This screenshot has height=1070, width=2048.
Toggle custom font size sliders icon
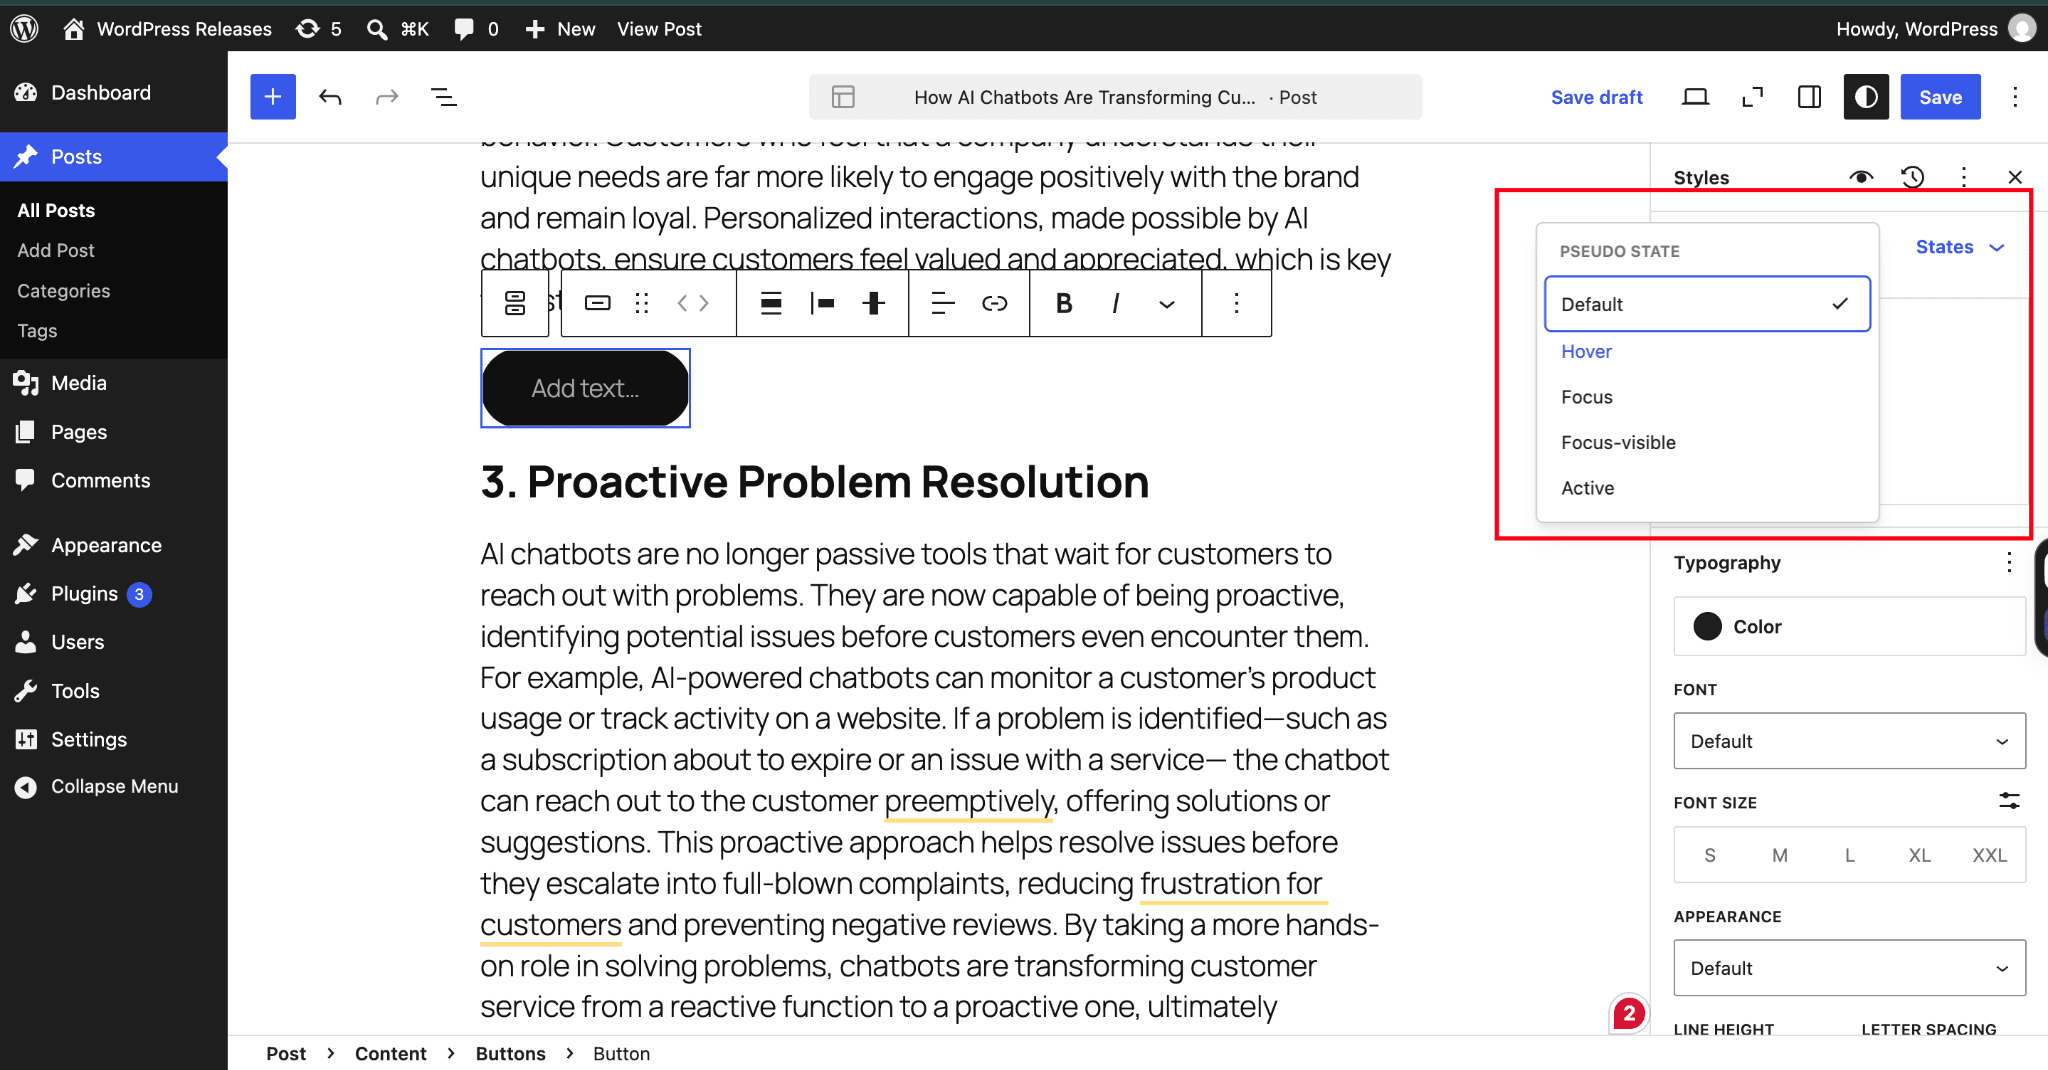[2009, 801]
